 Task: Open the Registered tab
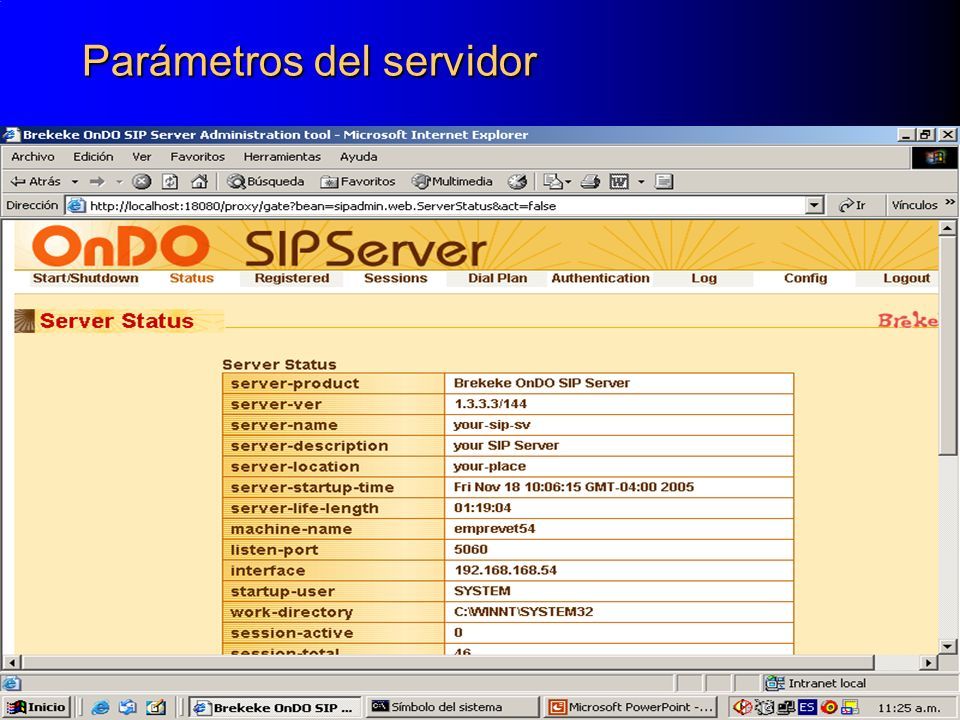coord(291,278)
